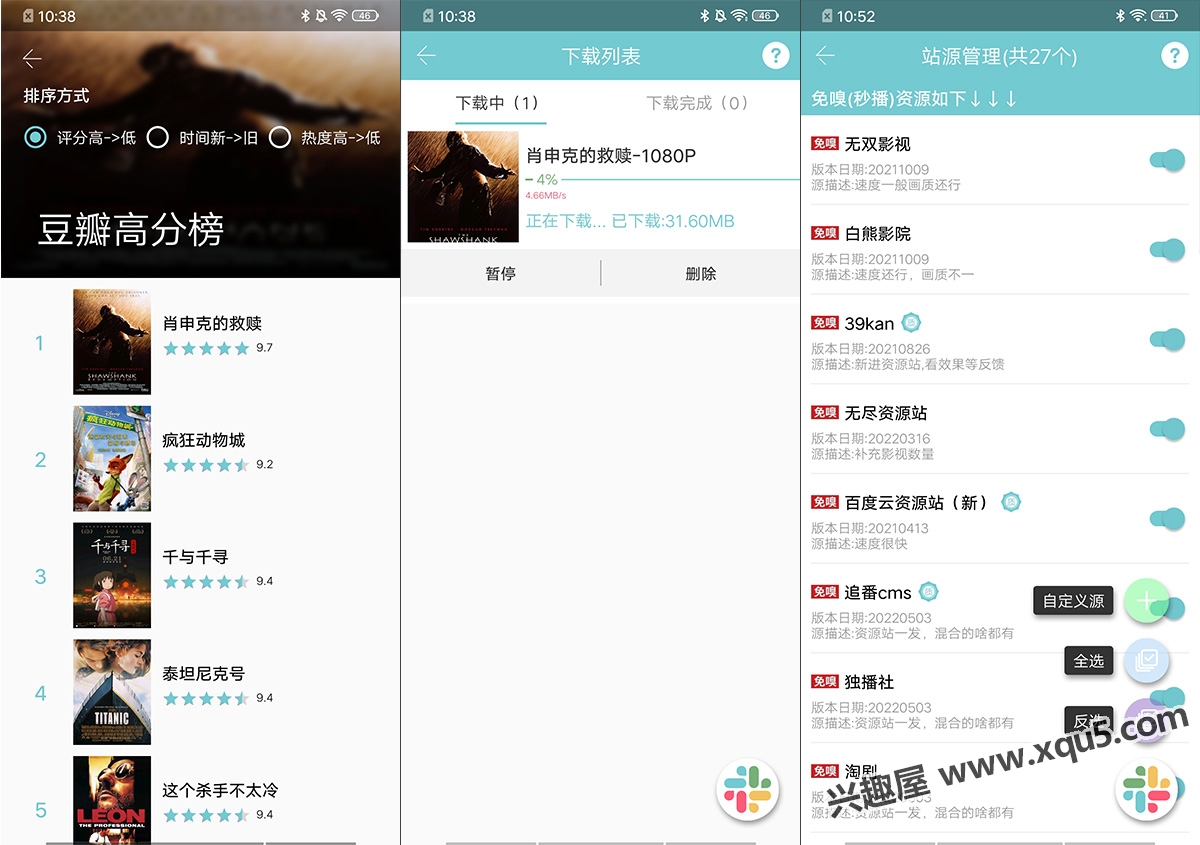Go back from the 豆瓣高分榜 screen
Screen dimensions: 1200x845
[x=32, y=59]
